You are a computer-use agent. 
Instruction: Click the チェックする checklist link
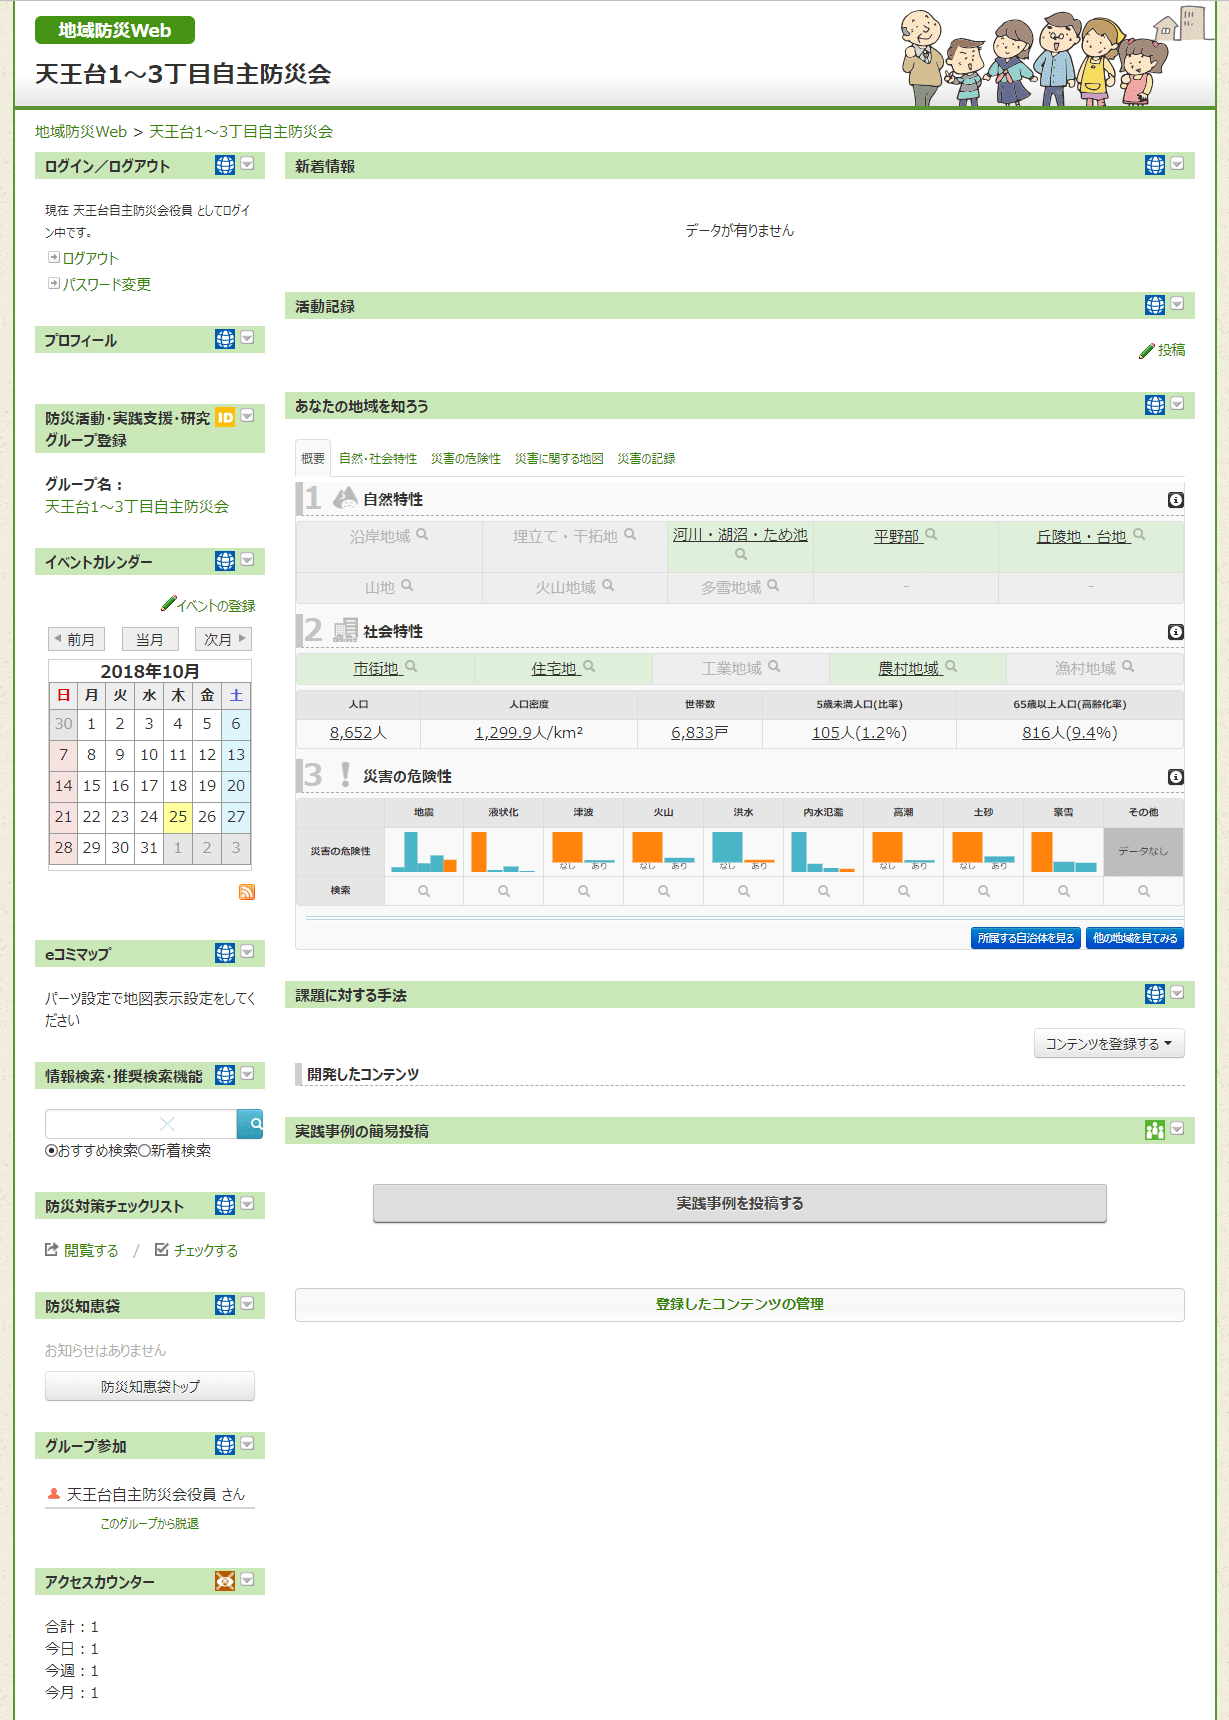pyautogui.click(x=197, y=1251)
